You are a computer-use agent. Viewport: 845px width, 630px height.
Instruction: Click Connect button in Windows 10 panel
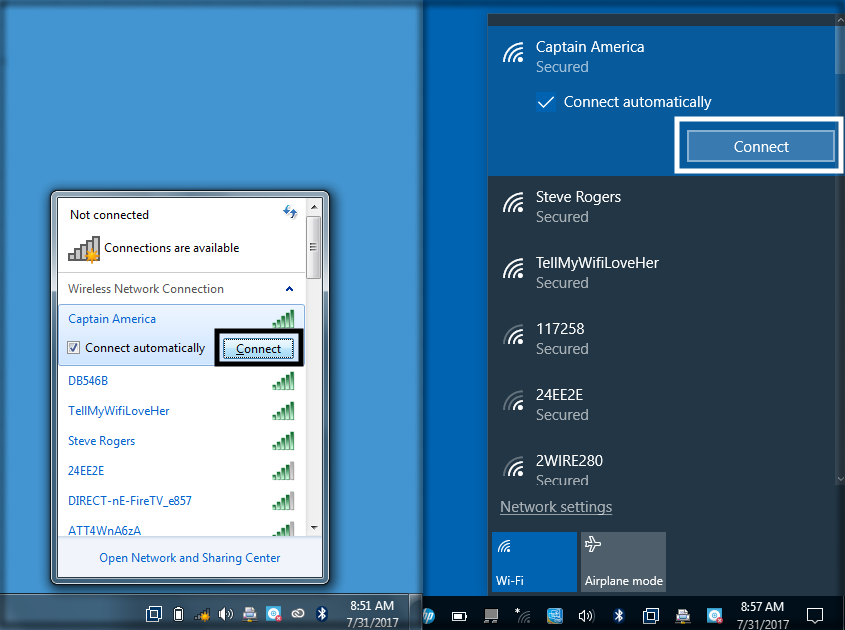point(761,146)
